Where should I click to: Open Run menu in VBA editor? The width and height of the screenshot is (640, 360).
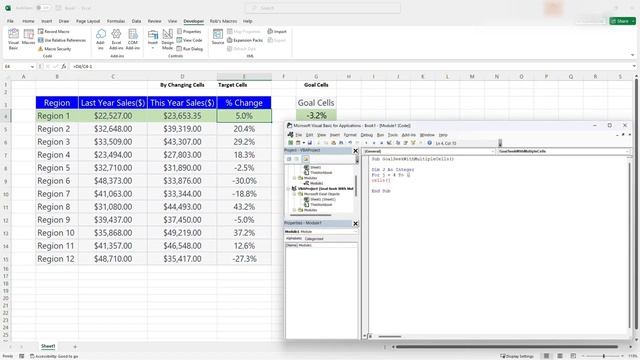[380, 135]
